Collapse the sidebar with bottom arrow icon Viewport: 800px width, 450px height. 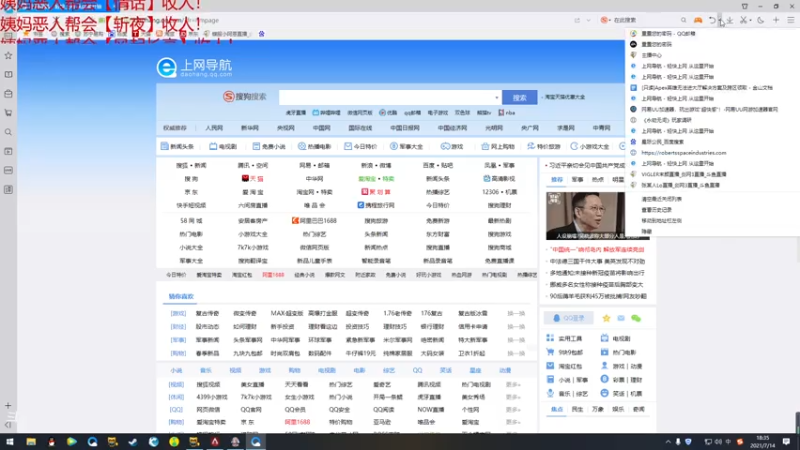pyautogui.click(x=8, y=424)
